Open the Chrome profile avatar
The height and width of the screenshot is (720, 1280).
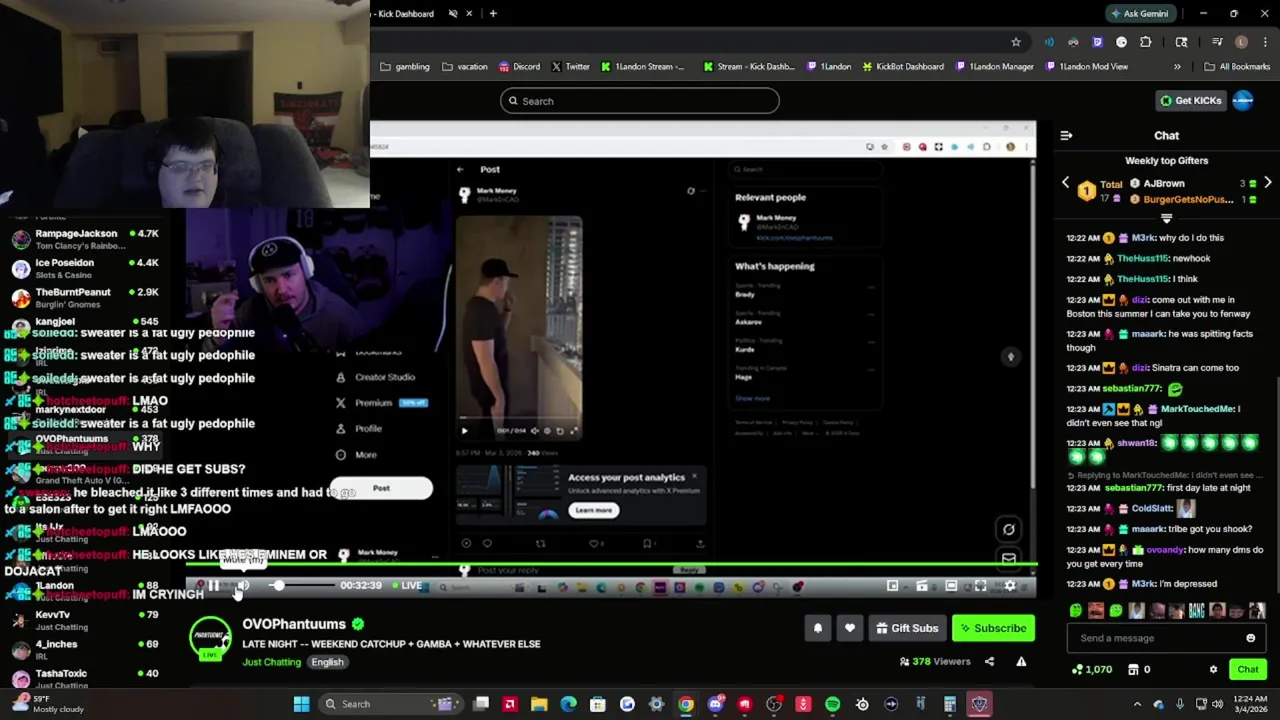pos(1241,42)
